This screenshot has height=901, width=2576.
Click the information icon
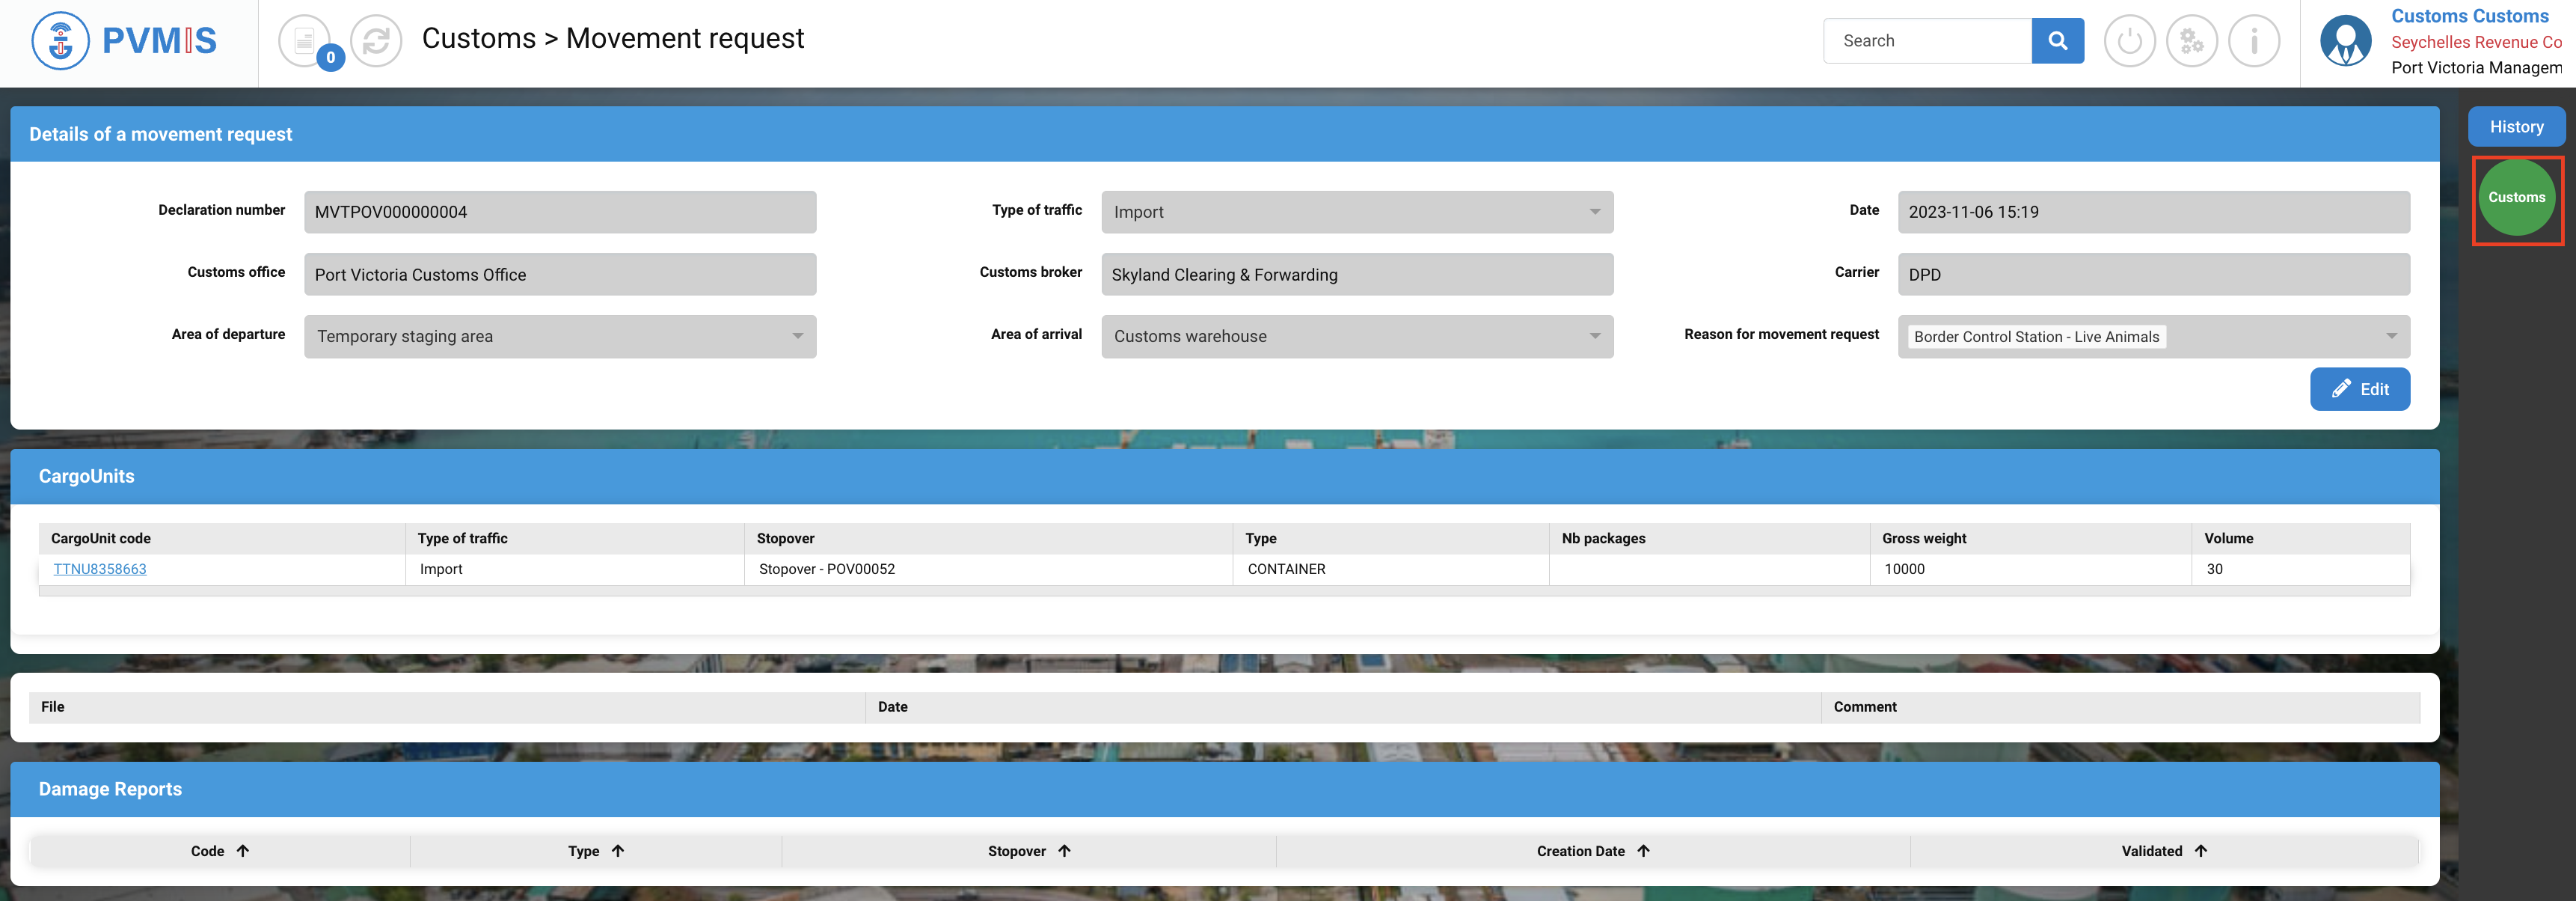pyautogui.click(x=2254, y=41)
